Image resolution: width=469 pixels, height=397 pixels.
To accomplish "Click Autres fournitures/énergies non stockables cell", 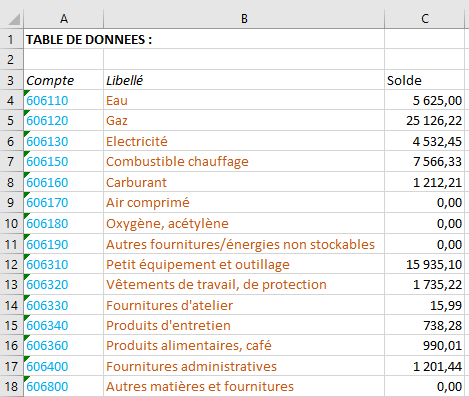I will point(244,244).
